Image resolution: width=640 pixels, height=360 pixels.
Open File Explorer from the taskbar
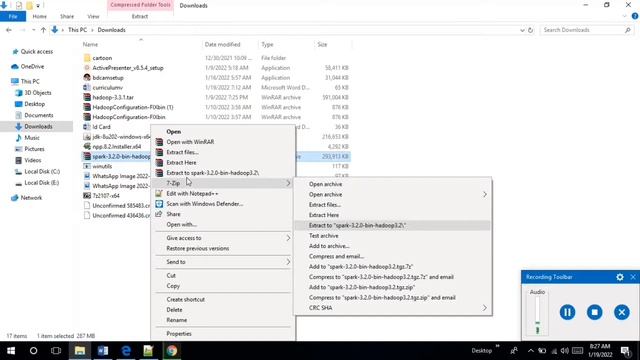(x=80, y=351)
